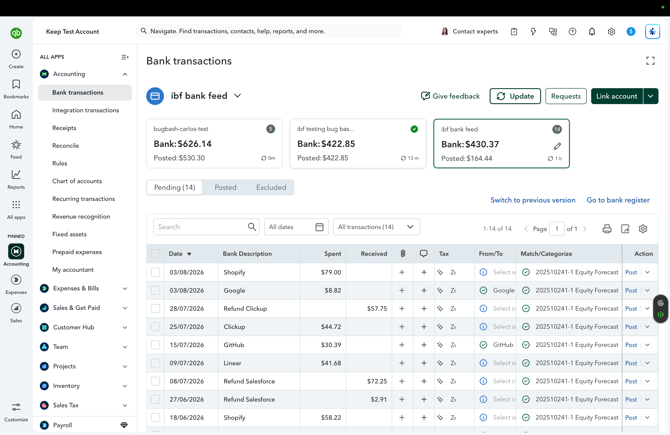
Task: Open the clipboard tasks icon in top bar
Action: tap(514, 32)
